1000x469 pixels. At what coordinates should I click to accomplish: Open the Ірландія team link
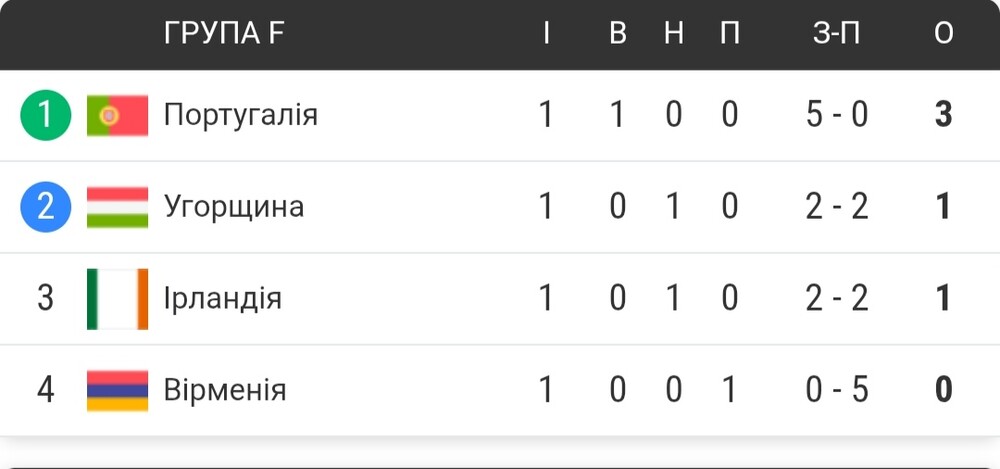click(223, 299)
